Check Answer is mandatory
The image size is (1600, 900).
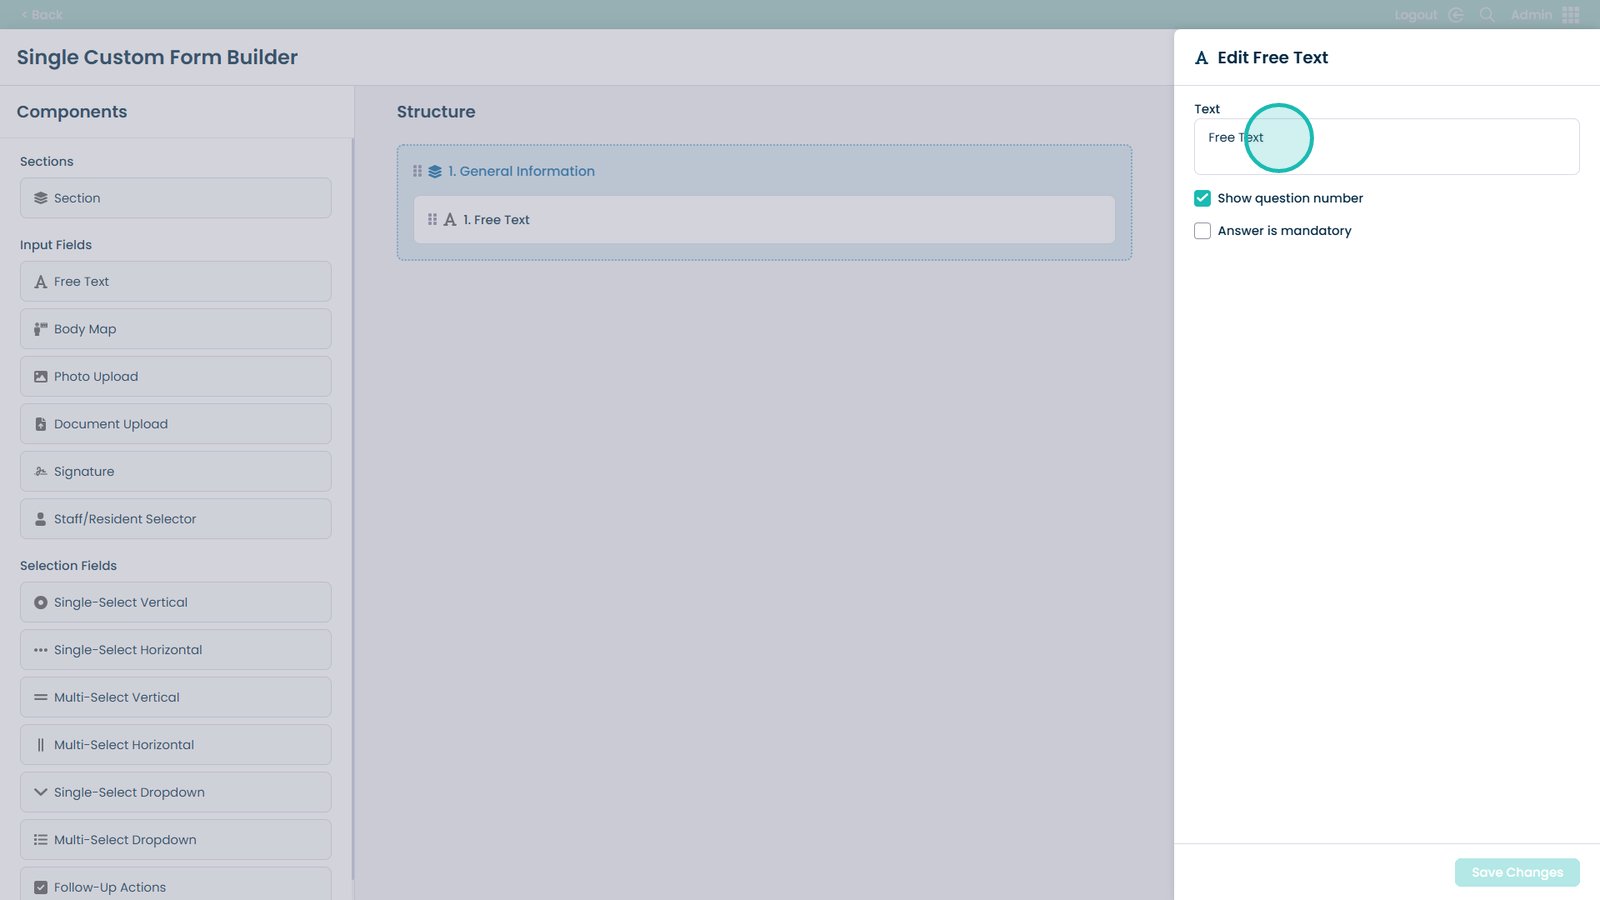[1203, 231]
